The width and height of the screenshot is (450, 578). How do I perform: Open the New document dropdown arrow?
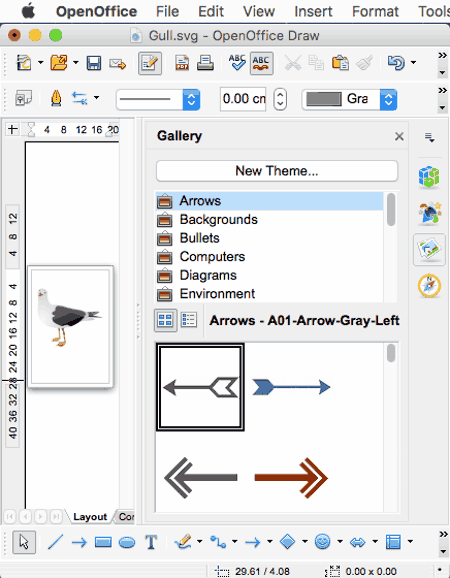pyautogui.click(x=41, y=63)
